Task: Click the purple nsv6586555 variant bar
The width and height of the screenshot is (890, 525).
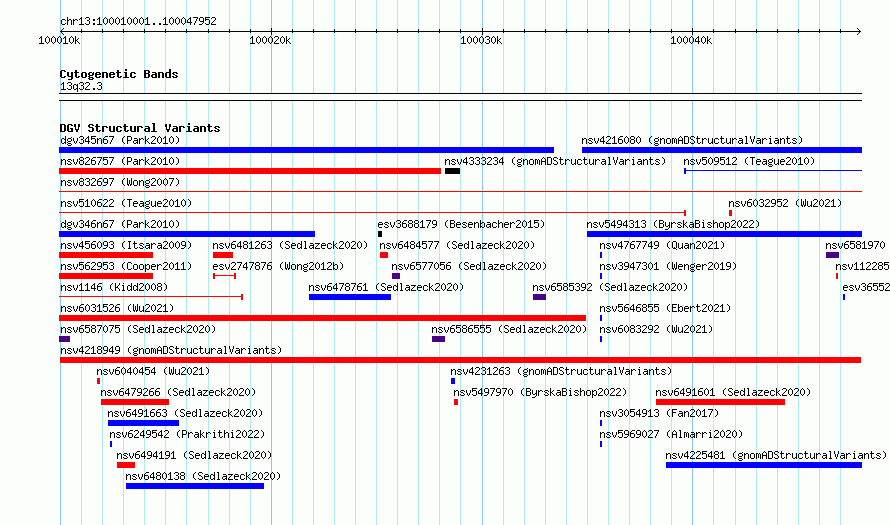Action: (x=438, y=339)
